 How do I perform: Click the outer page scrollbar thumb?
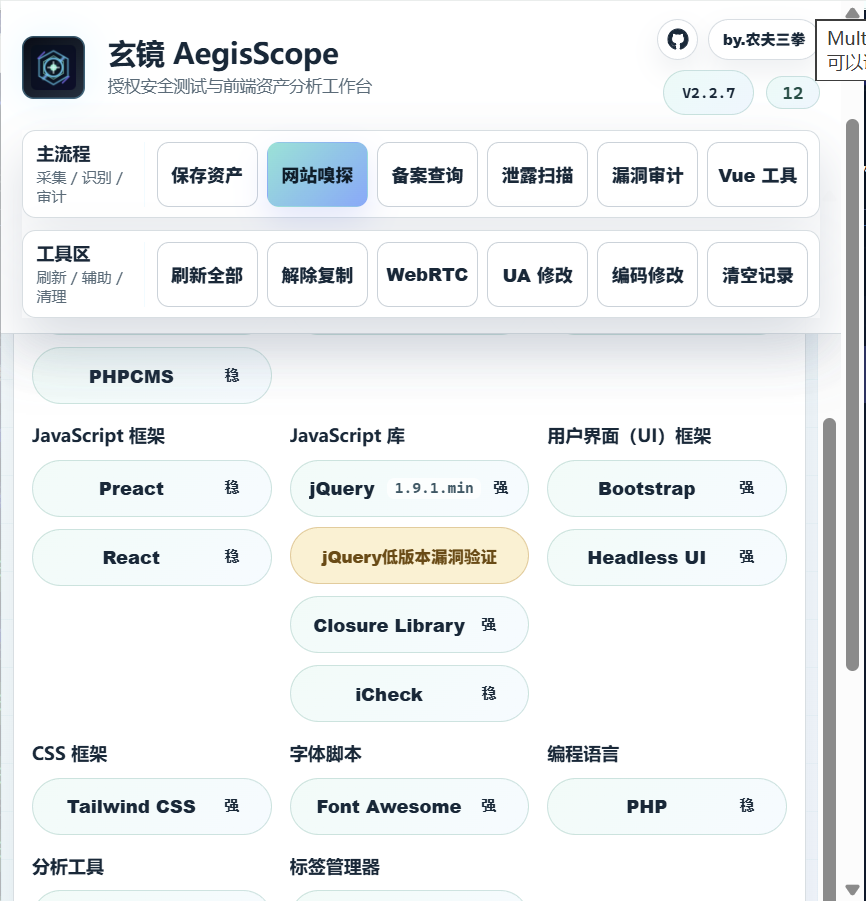[852, 394]
